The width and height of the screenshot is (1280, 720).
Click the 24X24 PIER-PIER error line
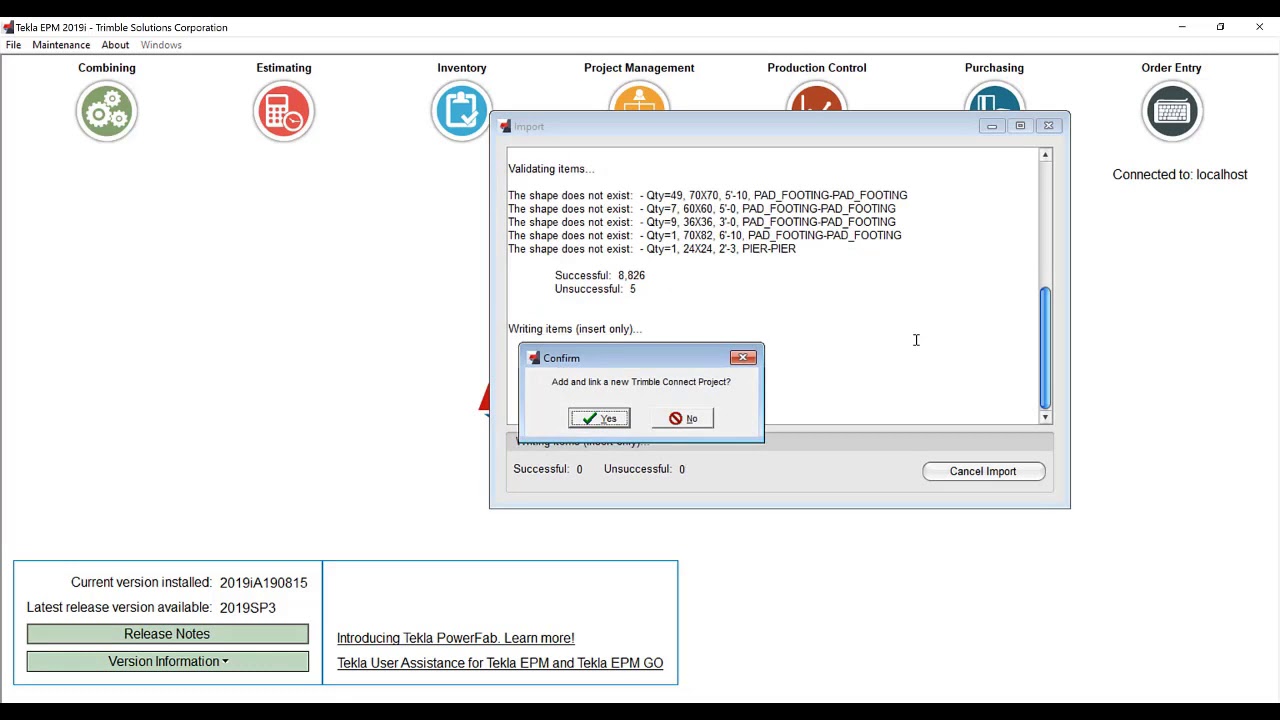click(x=651, y=249)
